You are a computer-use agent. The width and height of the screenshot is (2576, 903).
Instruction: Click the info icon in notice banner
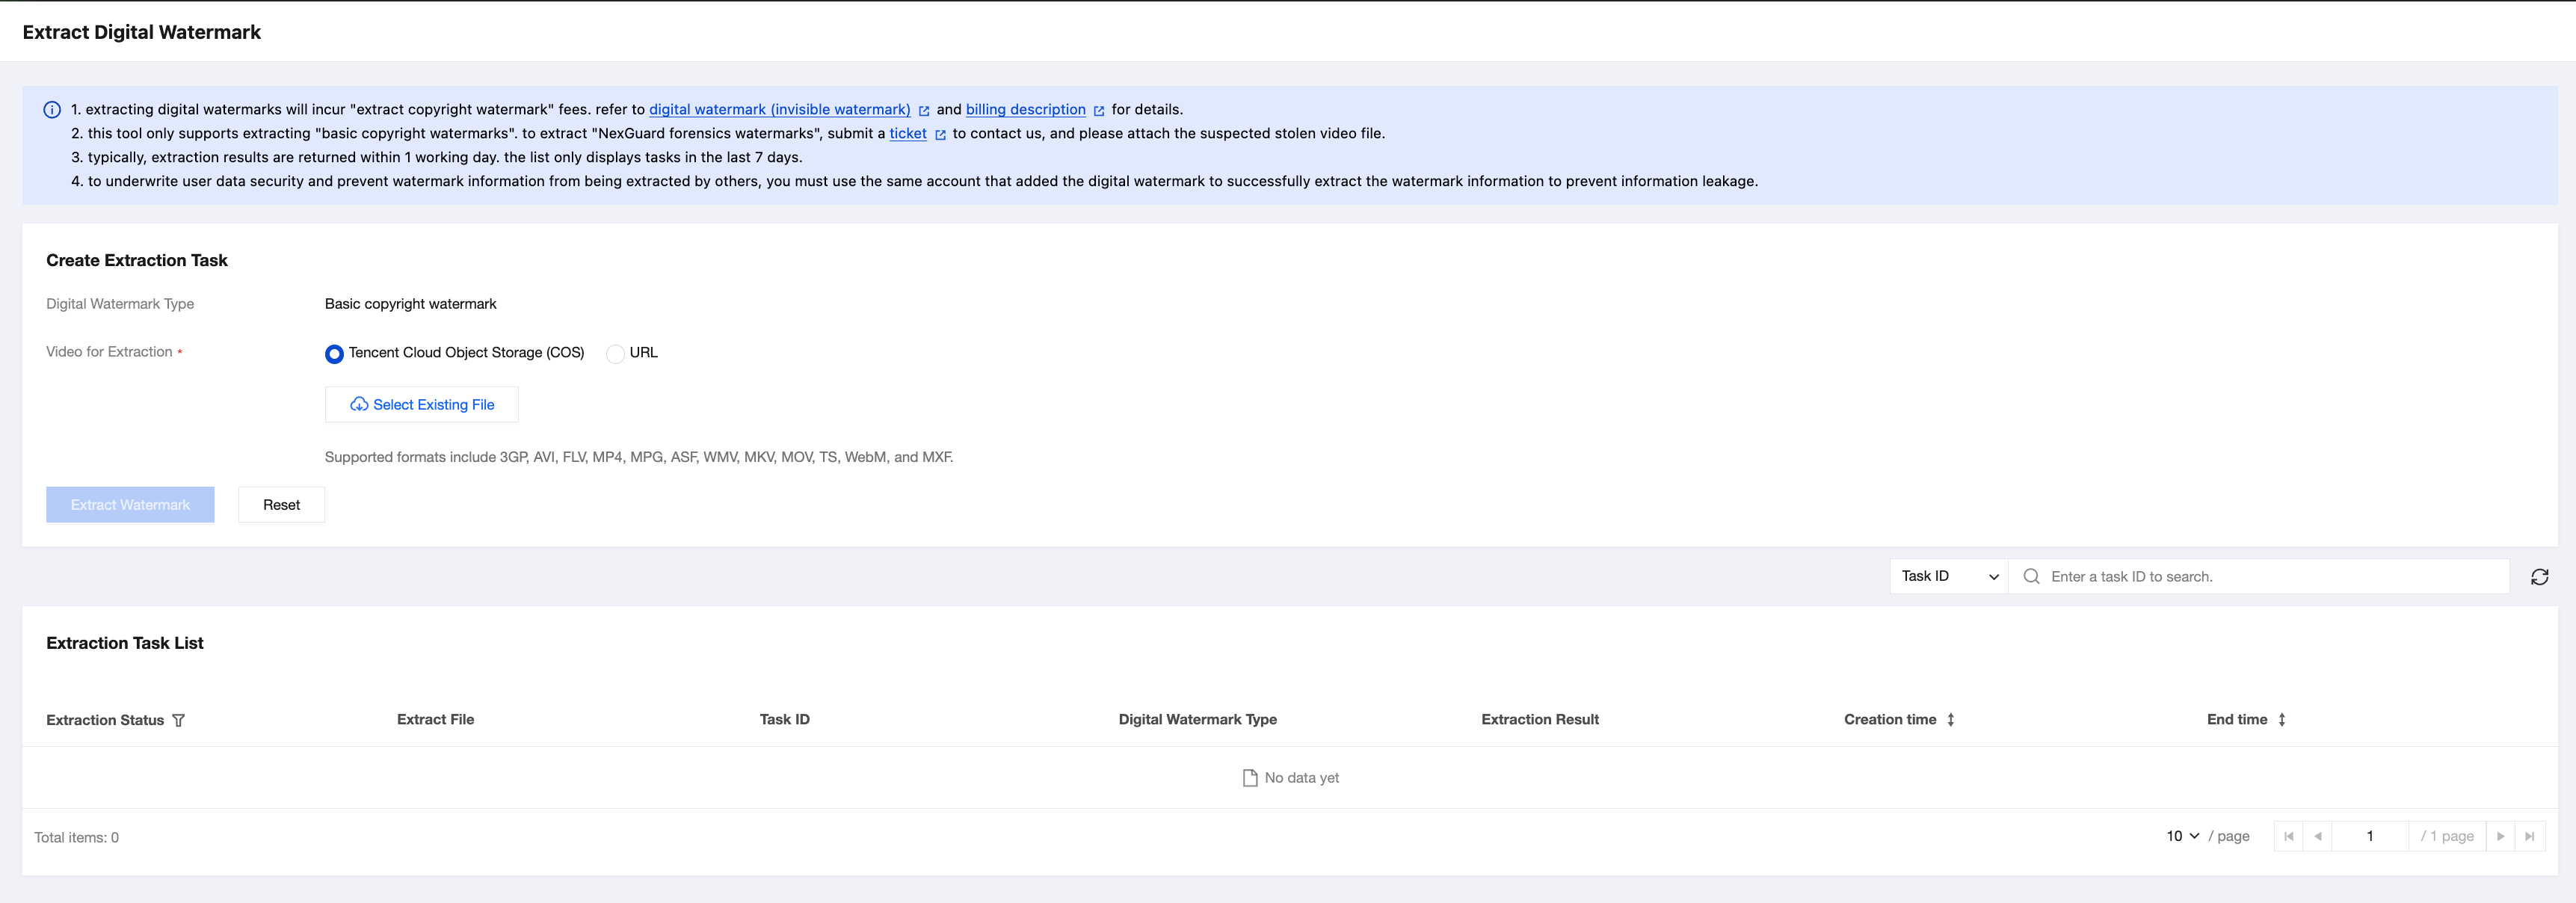tap(52, 110)
